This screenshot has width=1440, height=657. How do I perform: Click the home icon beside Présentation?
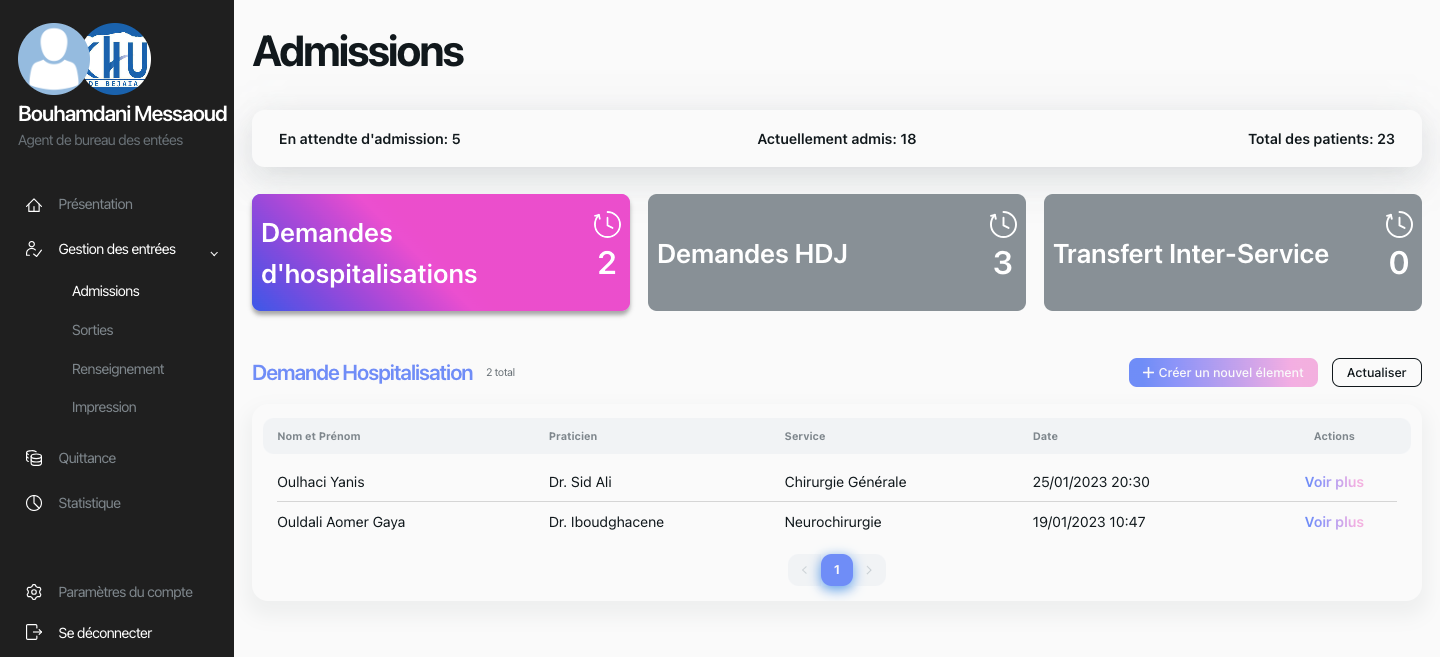click(34, 205)
